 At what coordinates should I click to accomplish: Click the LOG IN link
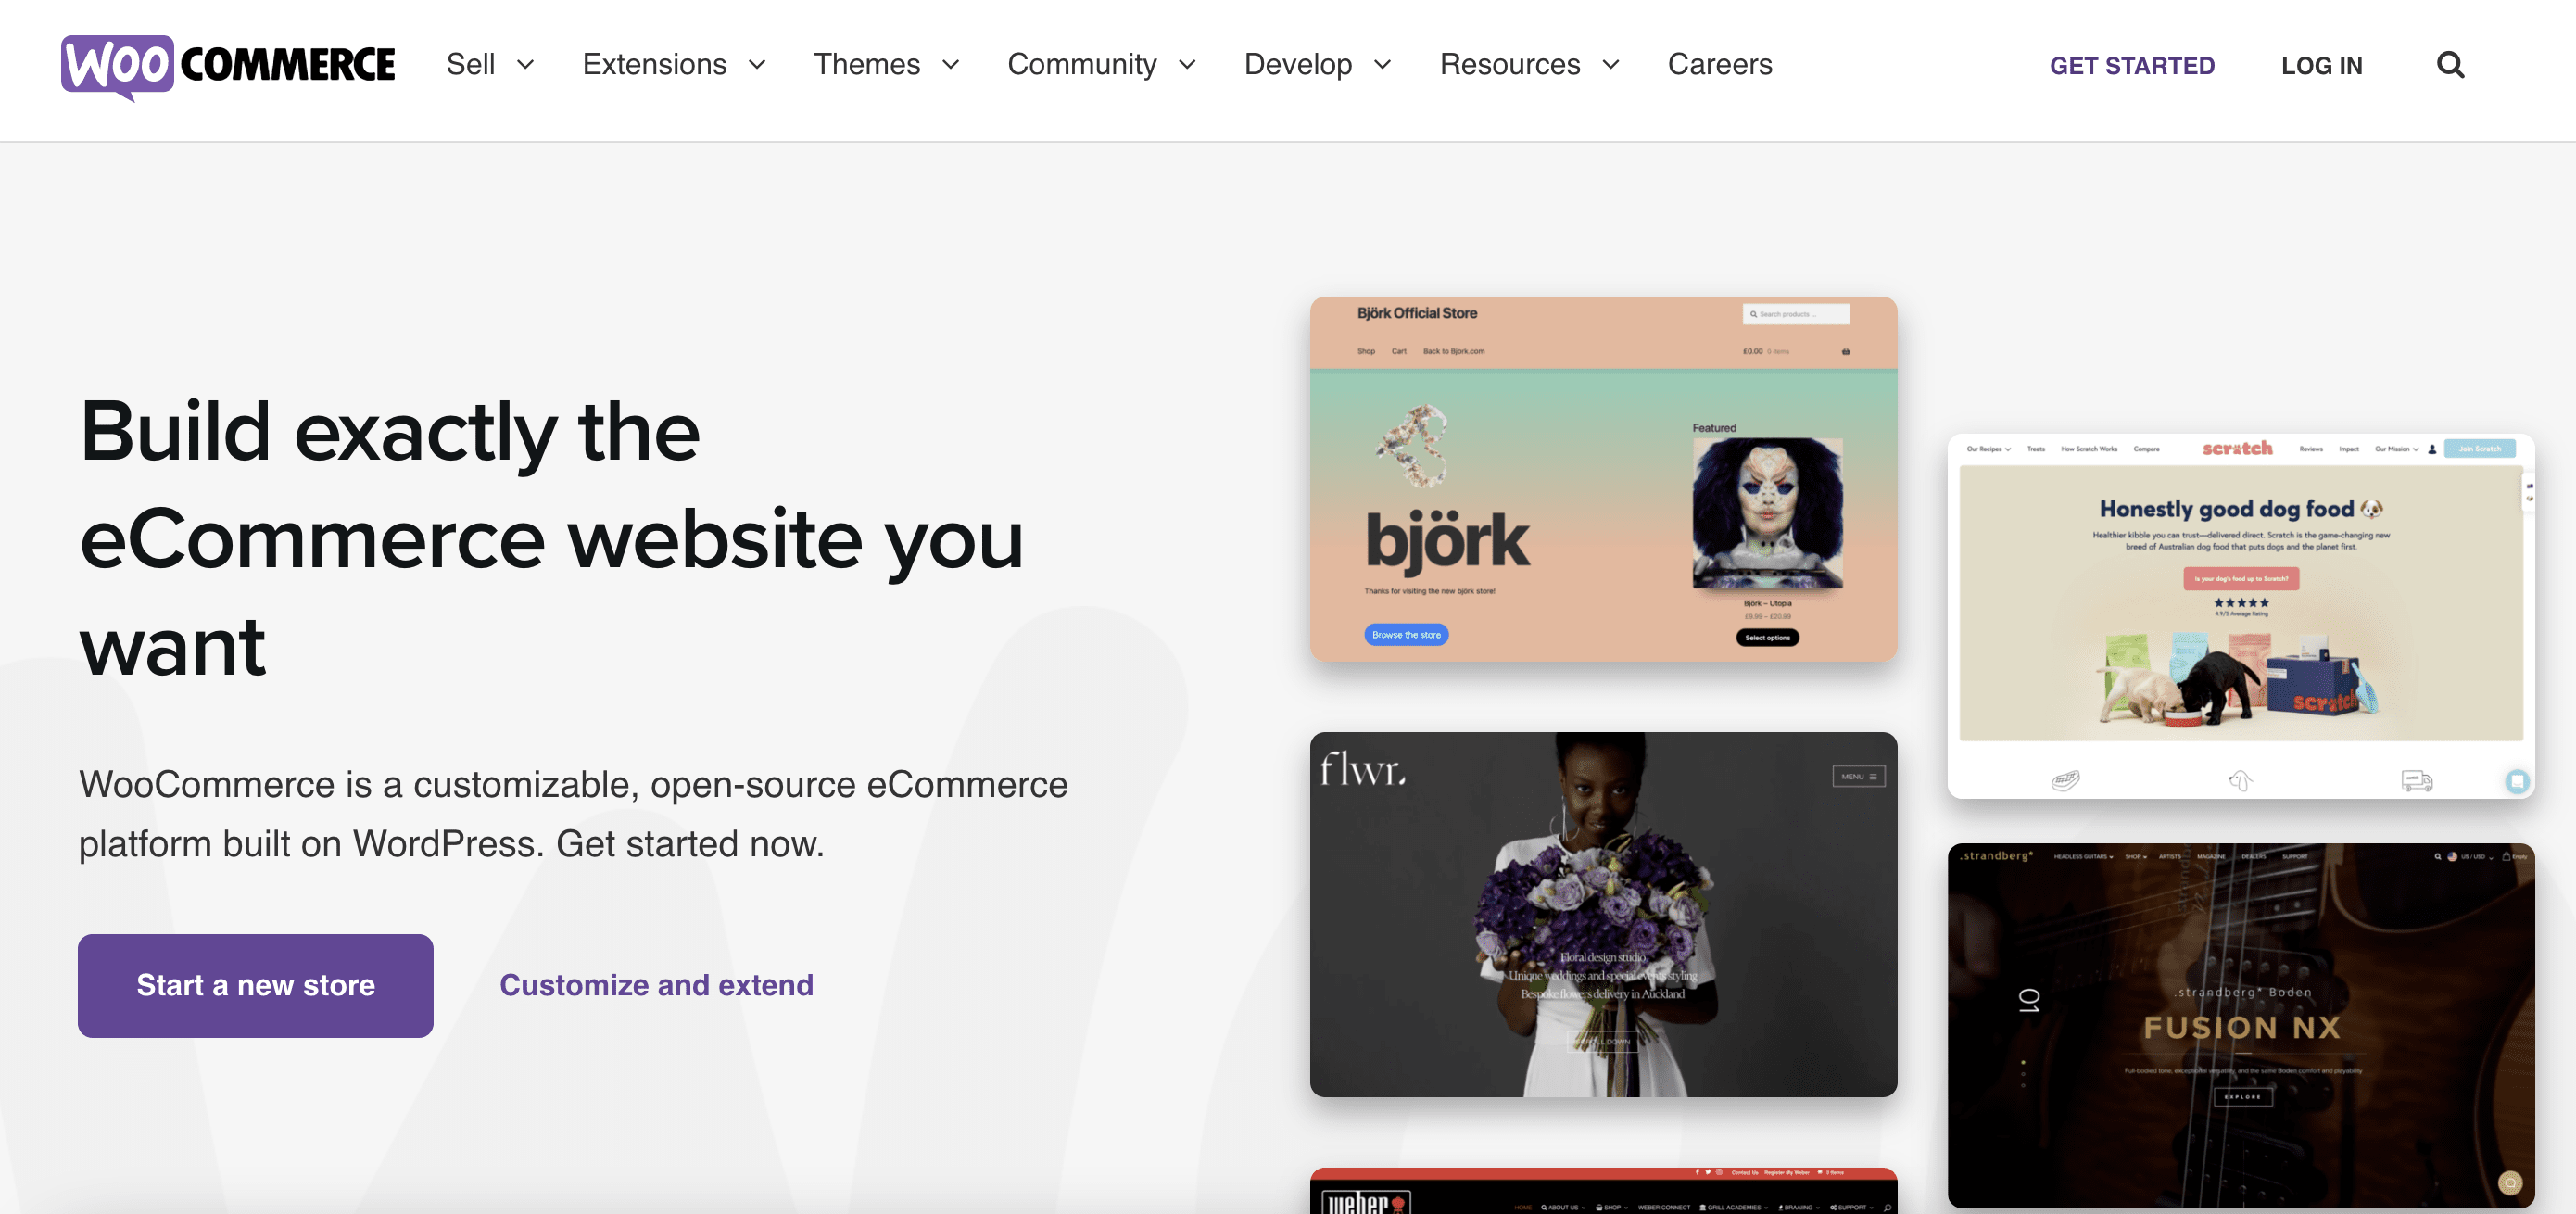[x=2321, y=66]
